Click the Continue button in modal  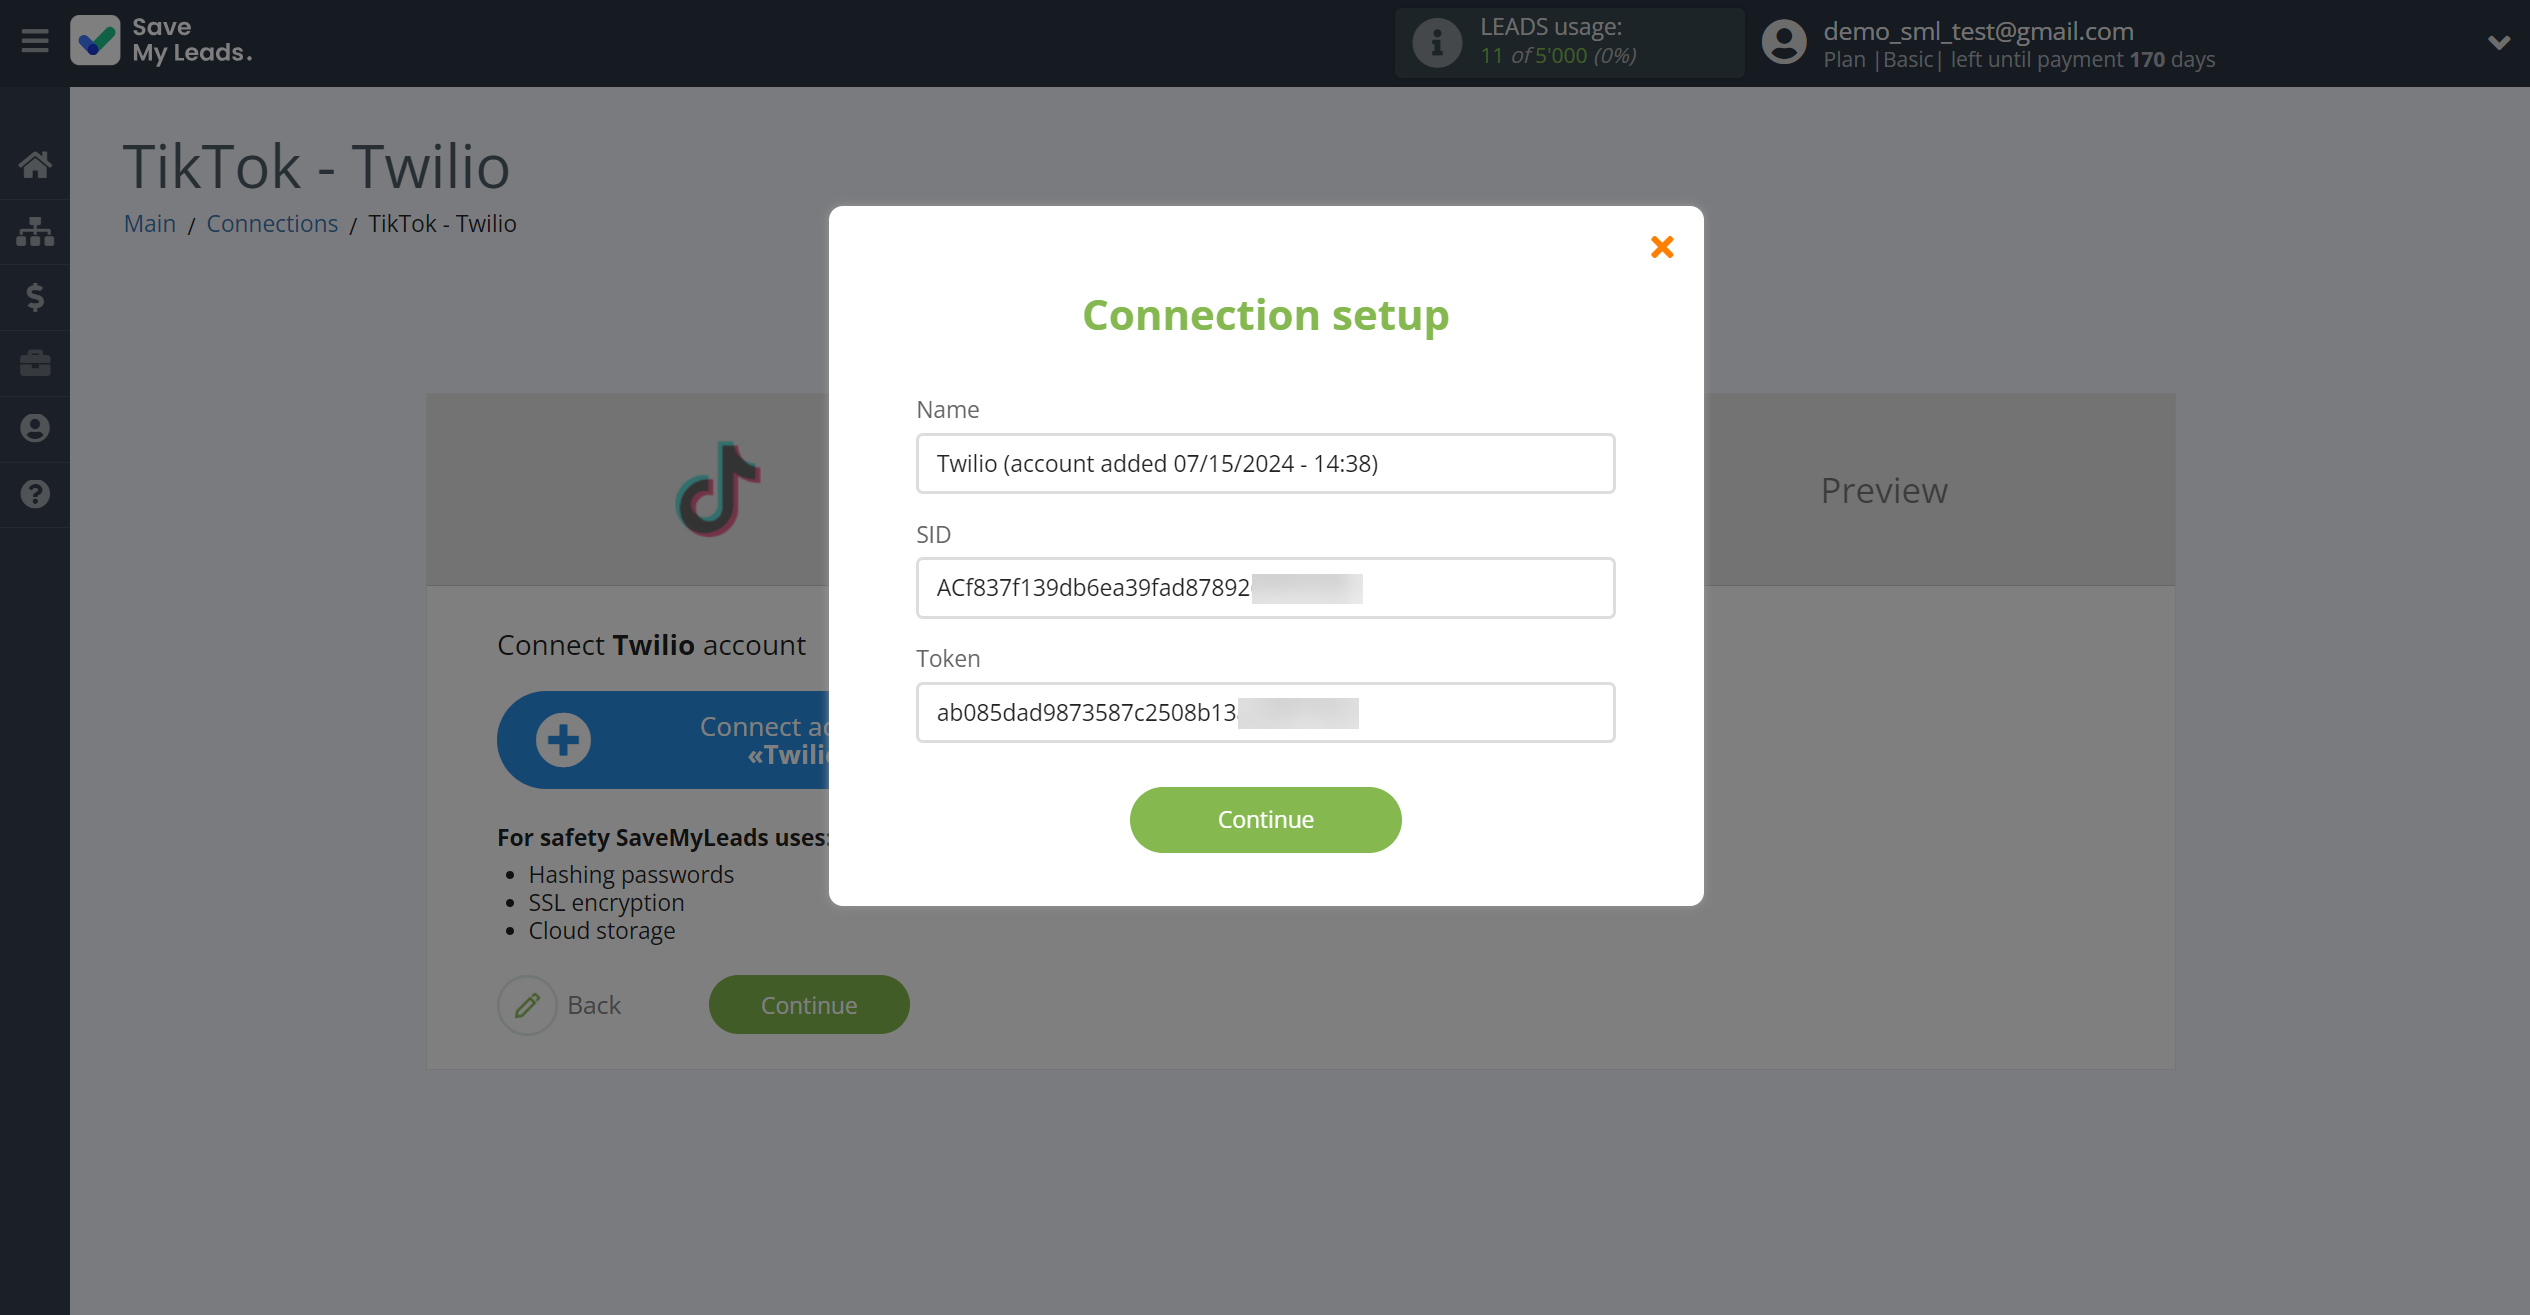point(1265,820)
